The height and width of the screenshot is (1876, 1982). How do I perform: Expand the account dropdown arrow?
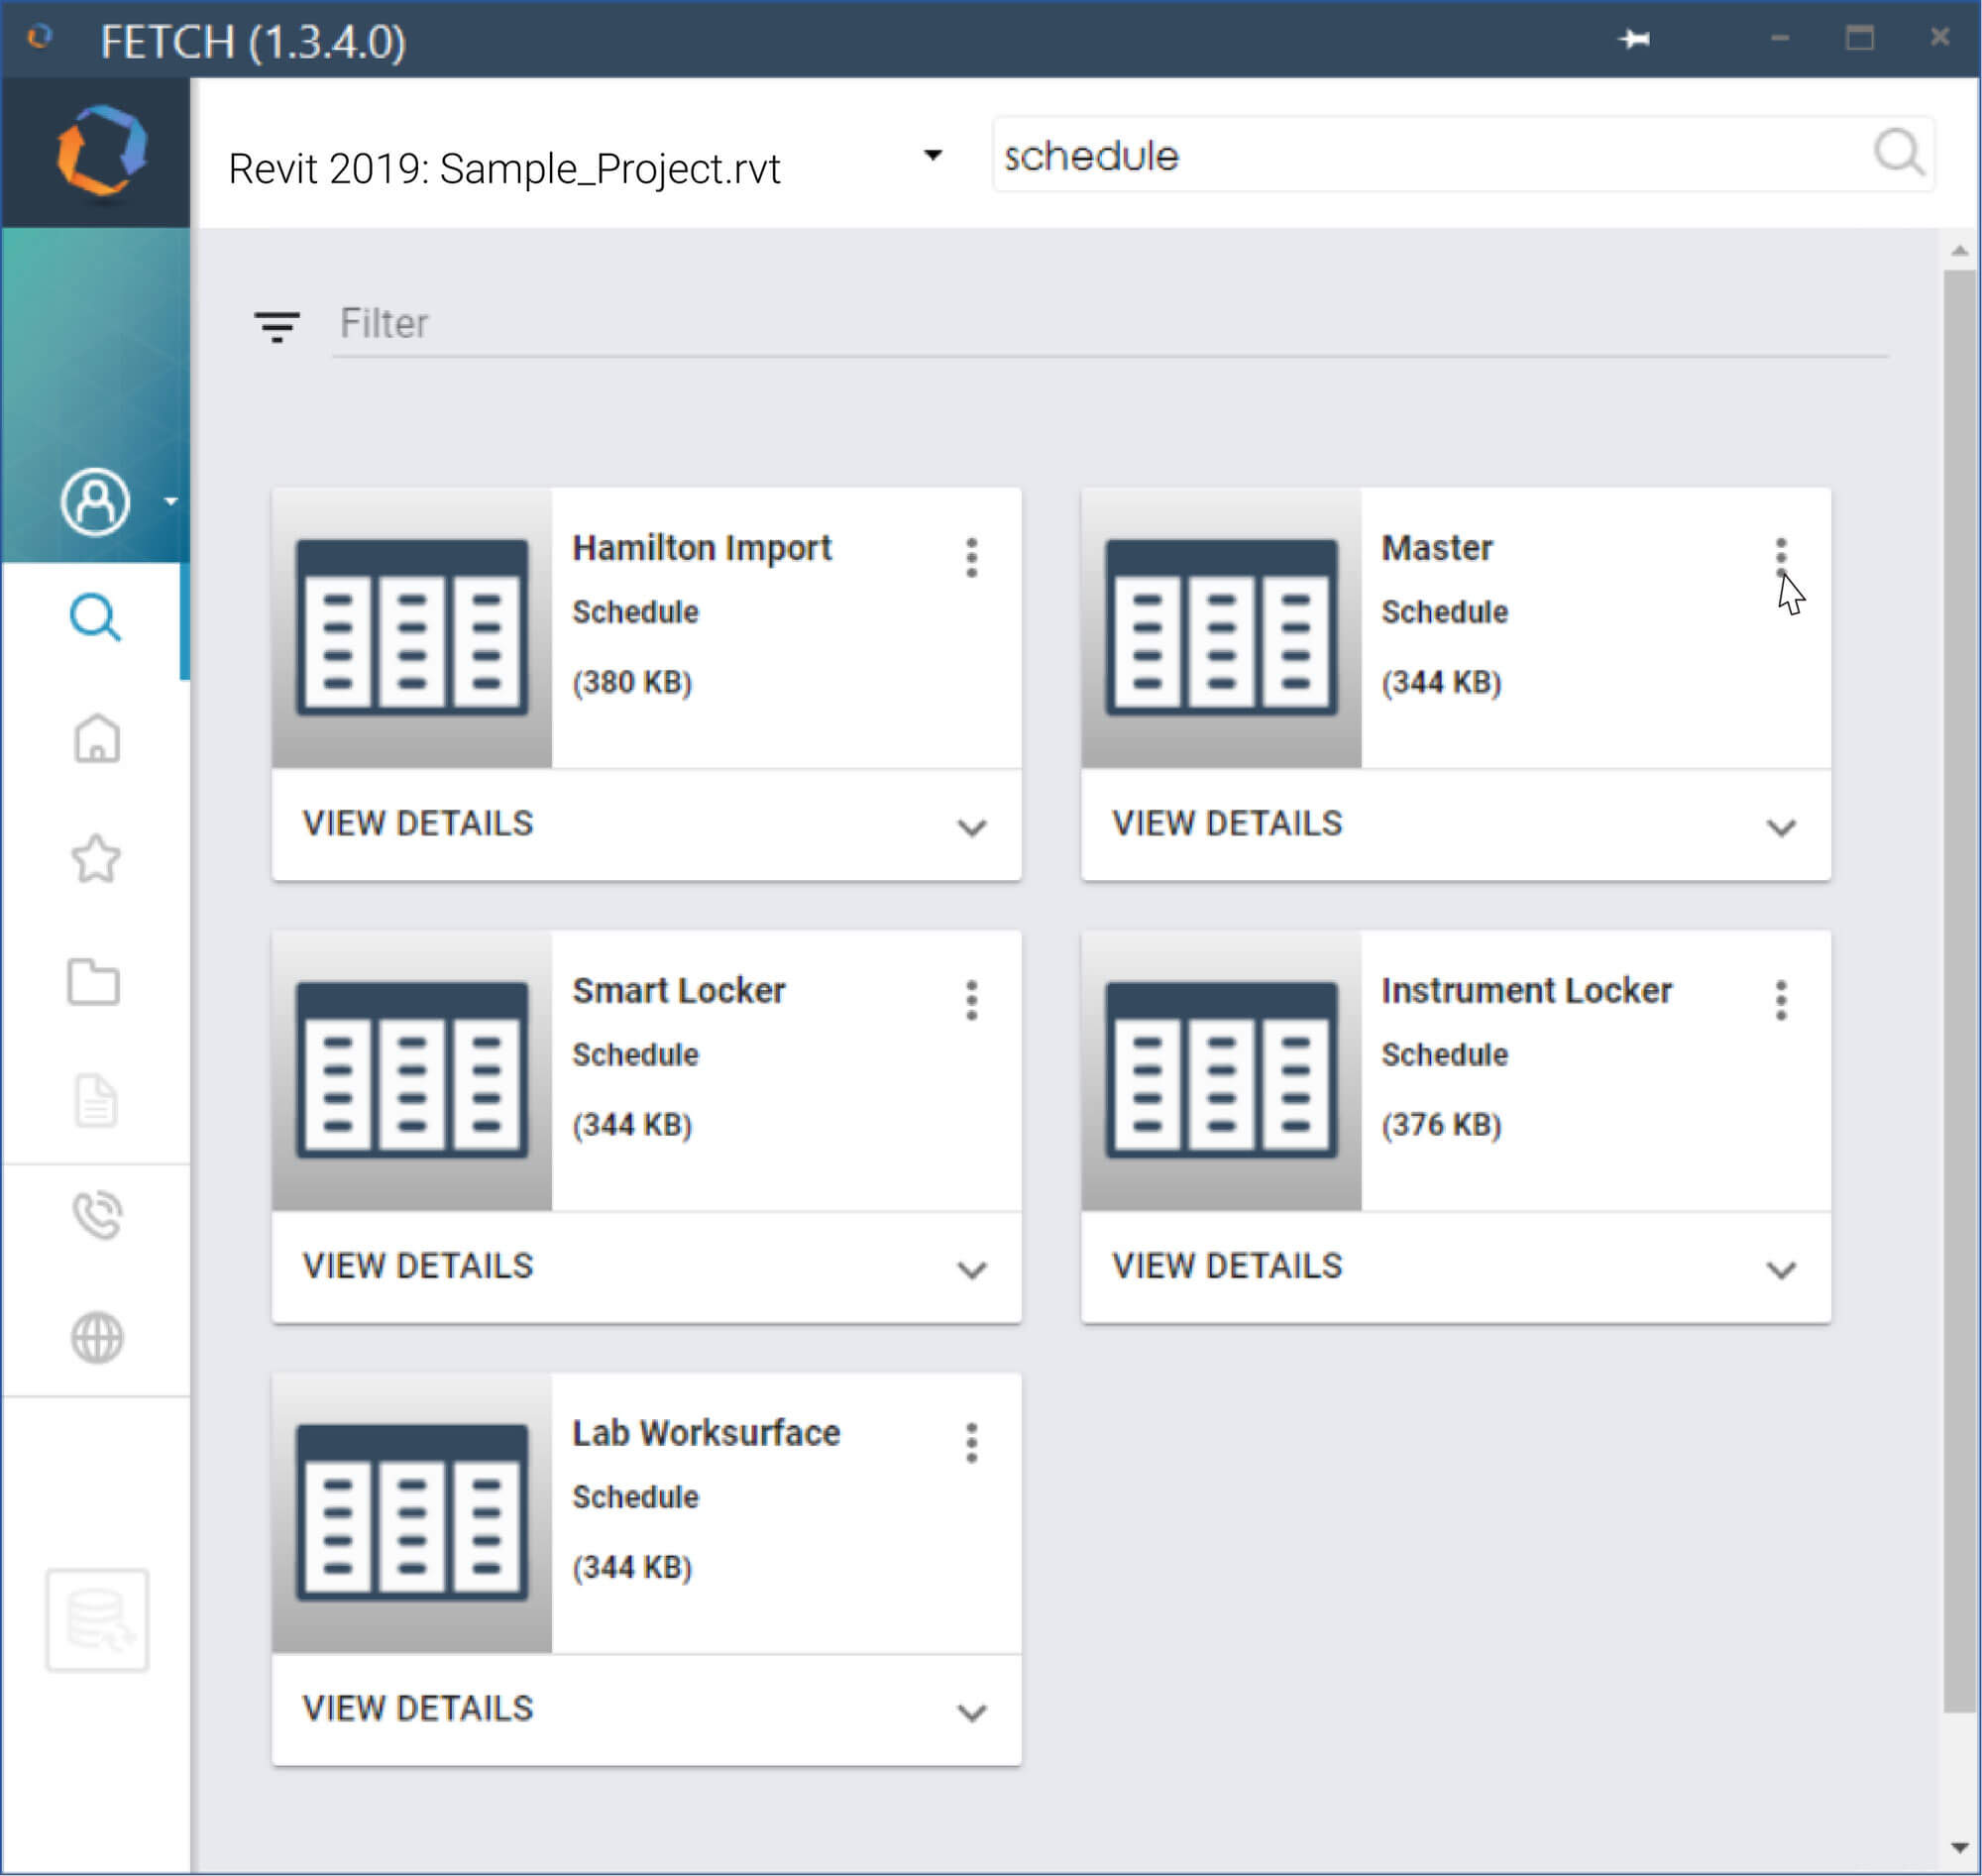click(x=171, y=501)
